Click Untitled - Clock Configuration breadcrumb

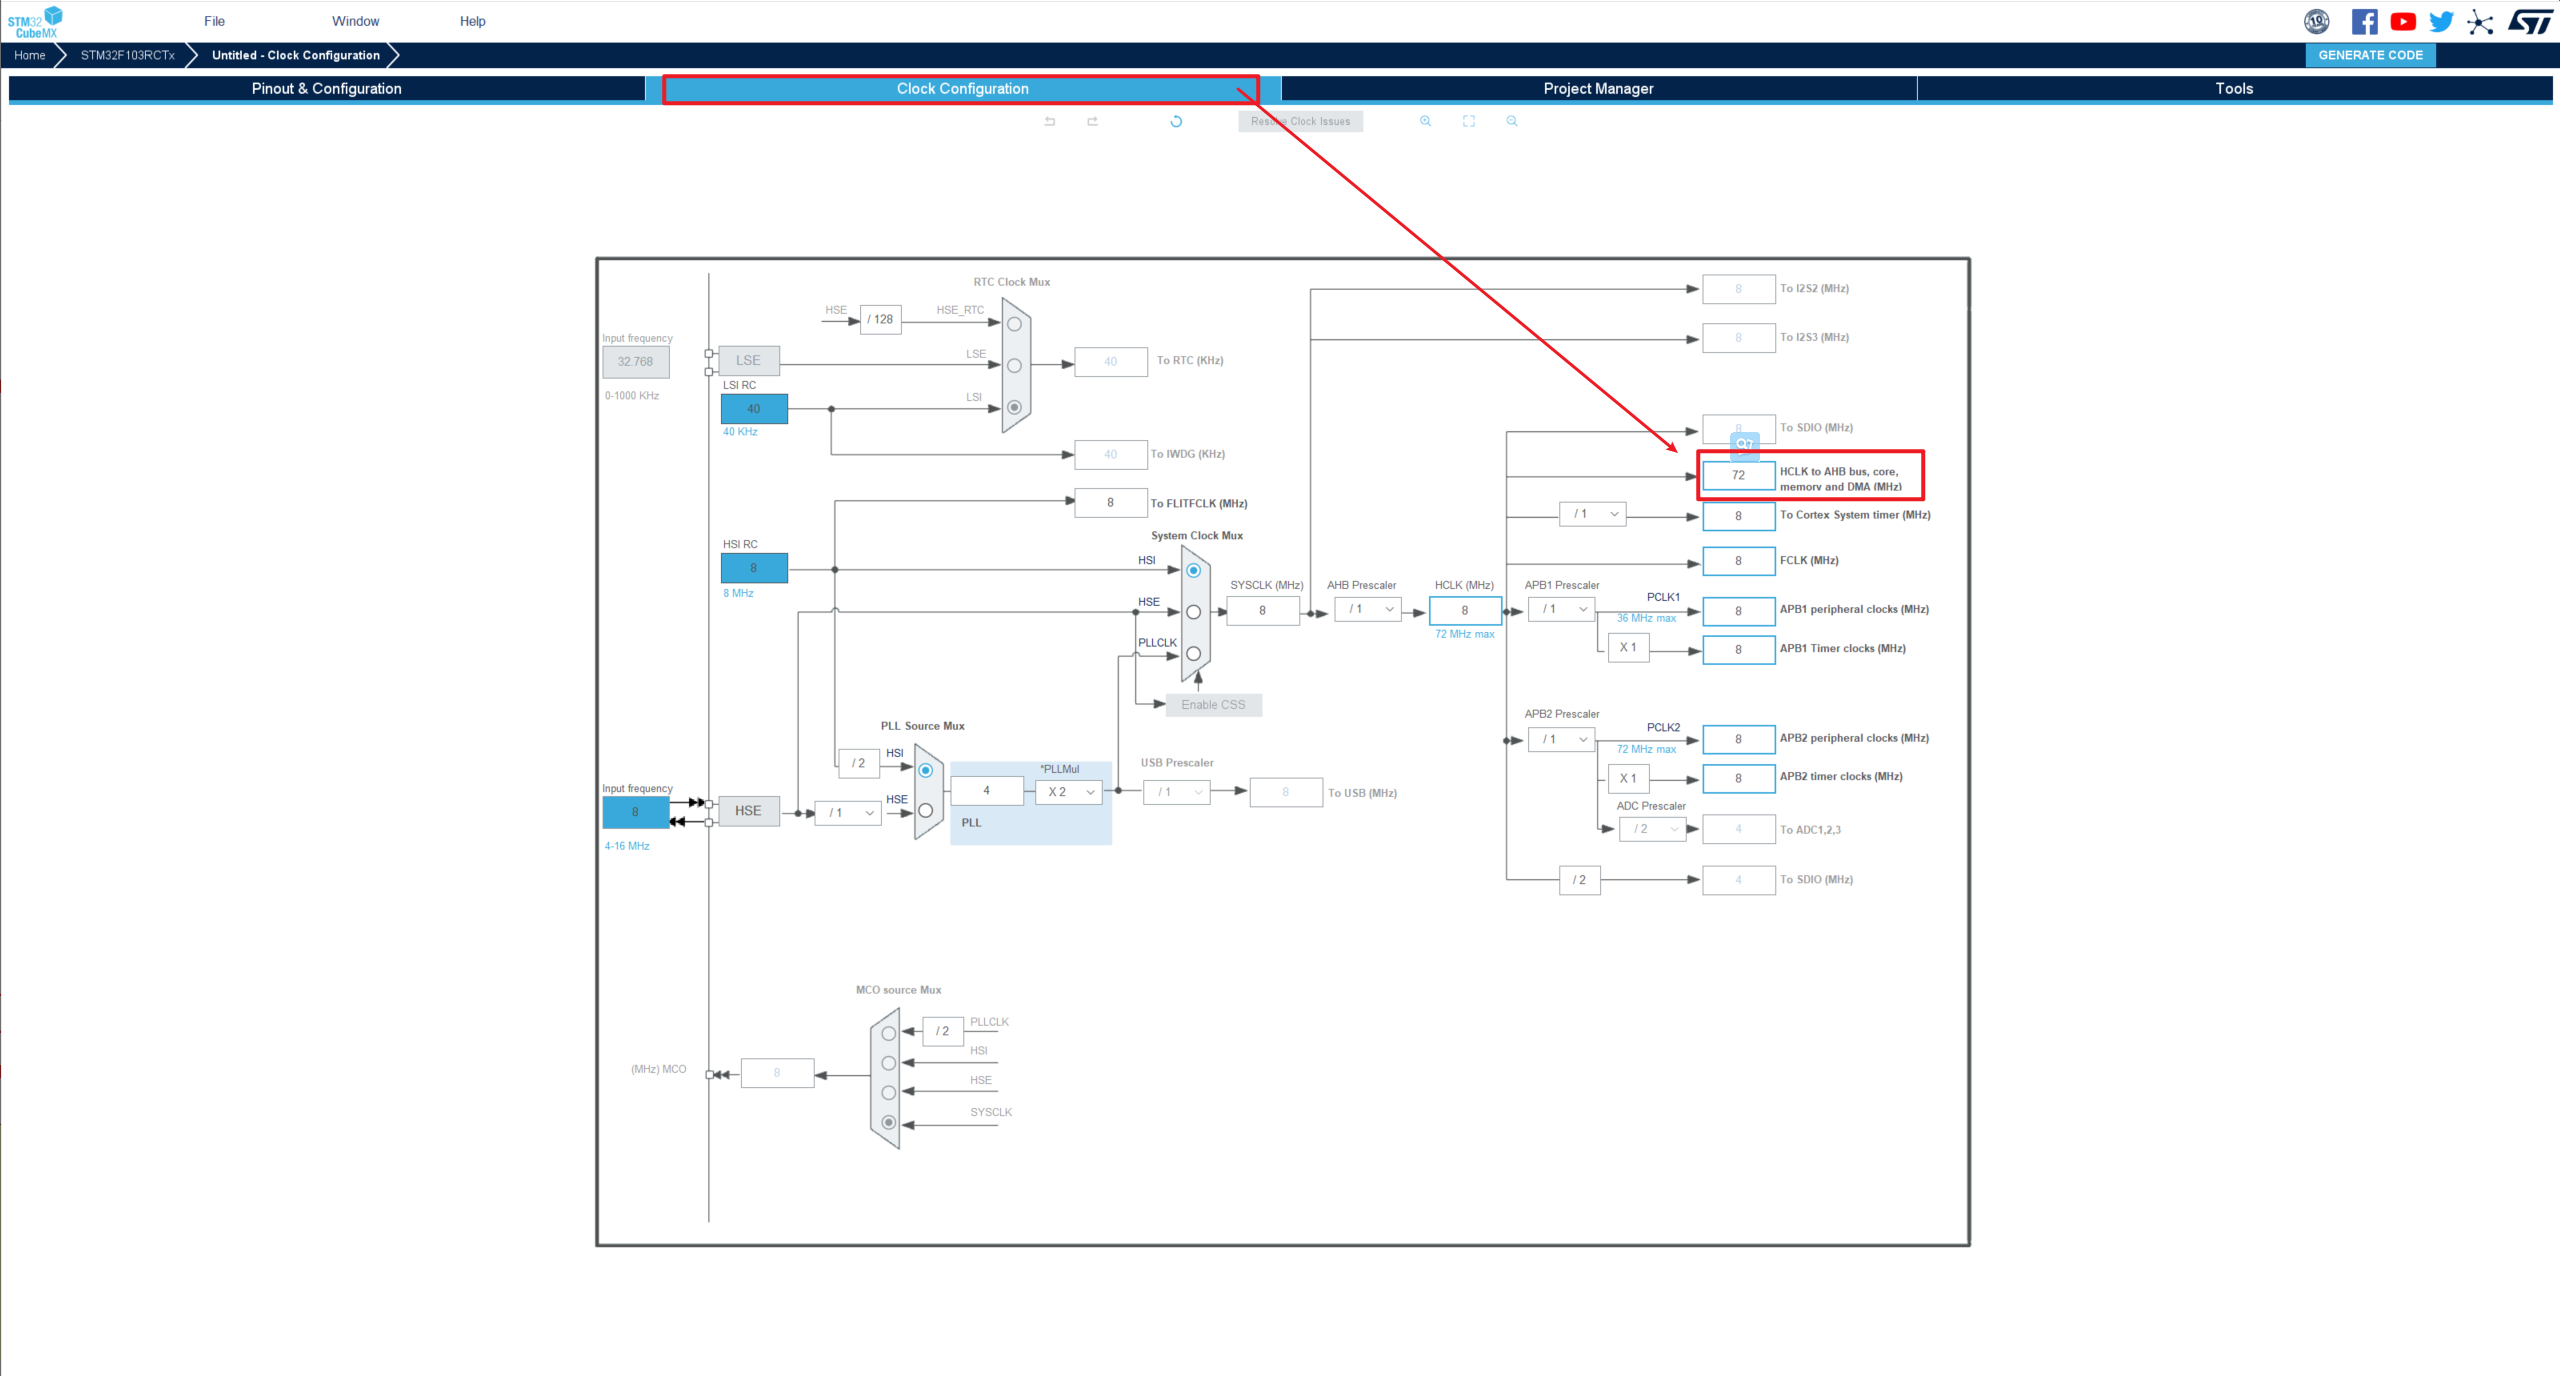296,55
